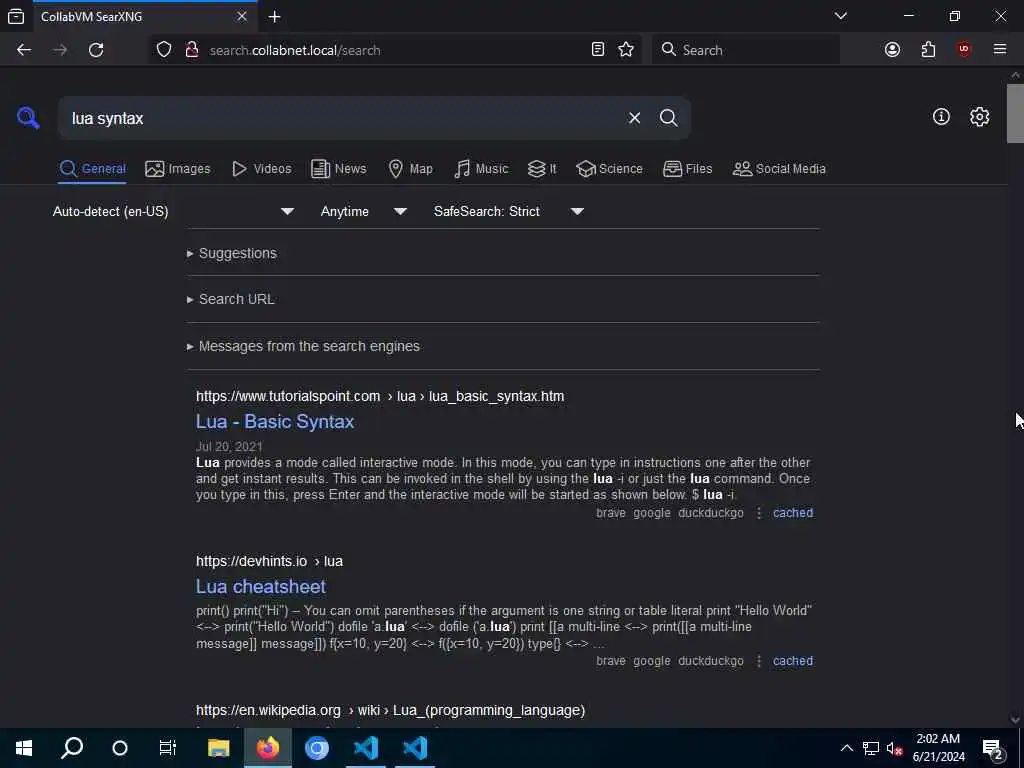Image resolution: width=1024 pixels, height=768 pixels.
Task: Show hidden tray icons chevron
Action: click(x=846, y=748)
